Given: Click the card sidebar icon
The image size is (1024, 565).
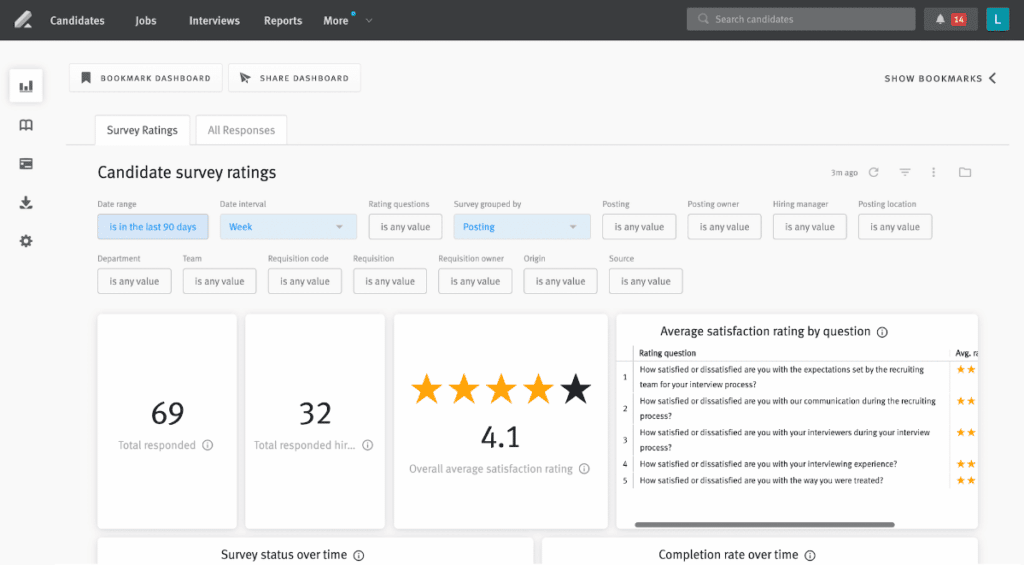Looking at the screenshot, I should click(x=26, y=164).
